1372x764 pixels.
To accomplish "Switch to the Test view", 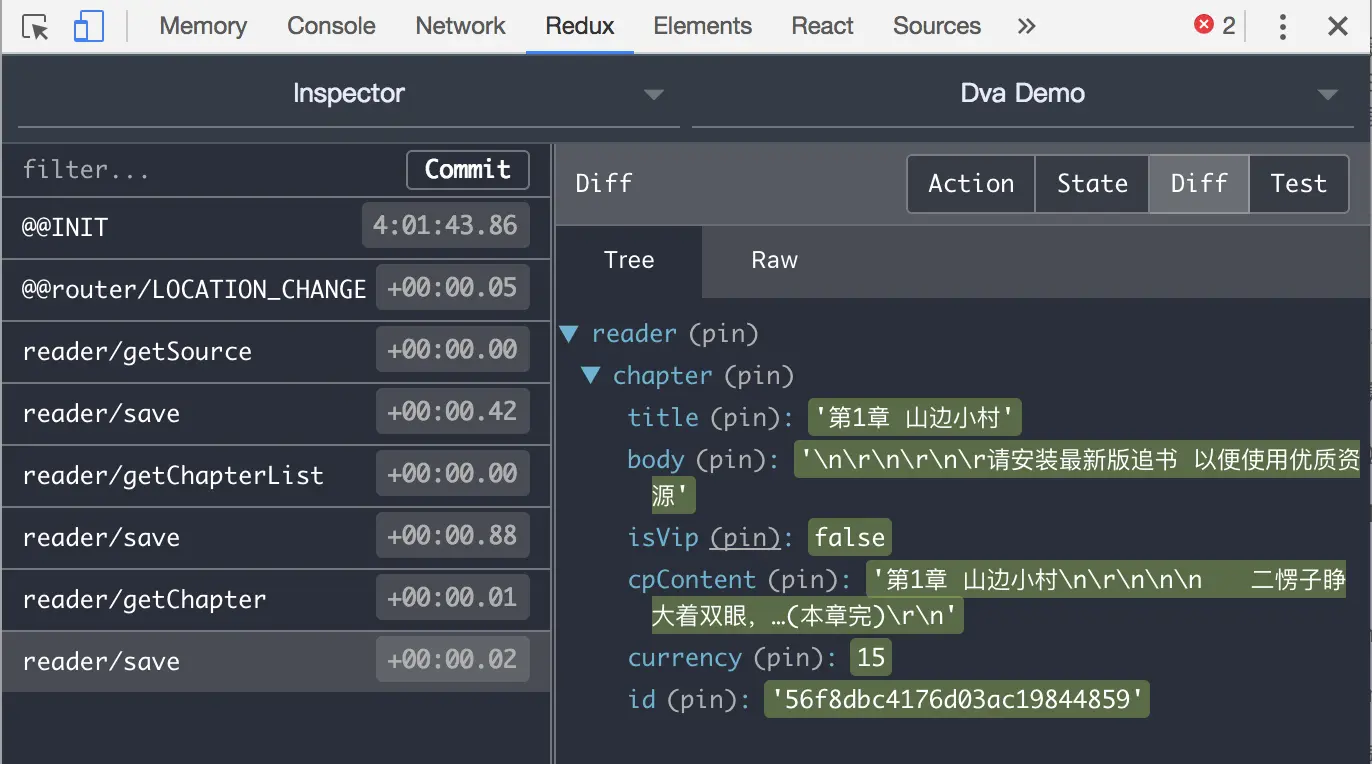I will point(1299,184).
